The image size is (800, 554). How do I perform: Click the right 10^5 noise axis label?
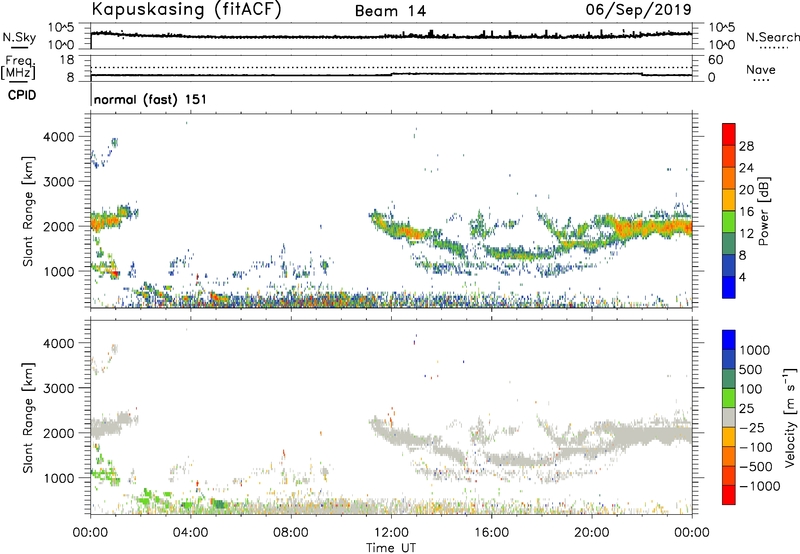[722, 28]
